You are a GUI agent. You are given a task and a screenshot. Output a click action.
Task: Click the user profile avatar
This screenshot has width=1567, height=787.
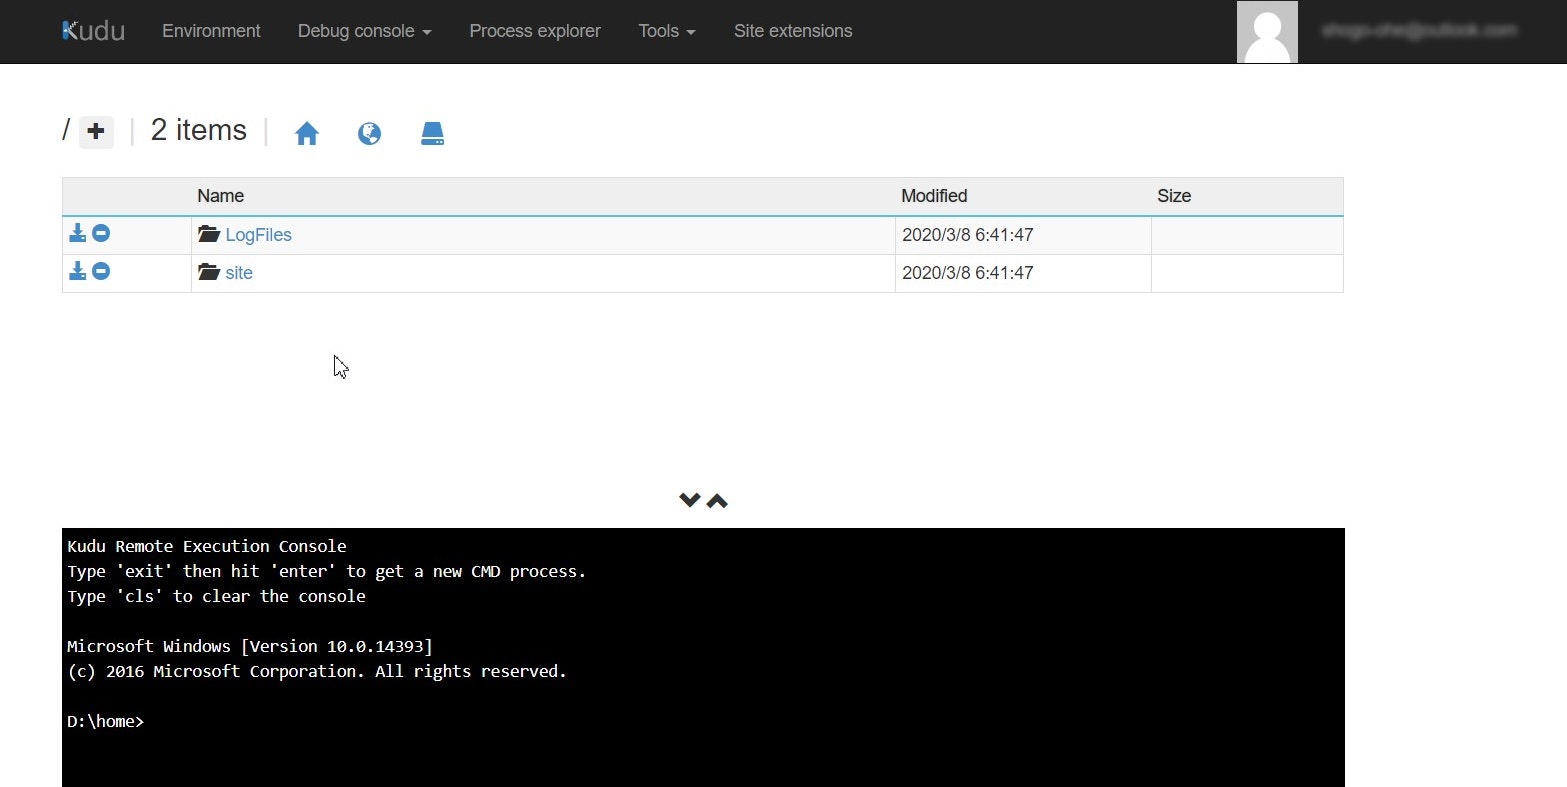click(x=1266, y=31)
